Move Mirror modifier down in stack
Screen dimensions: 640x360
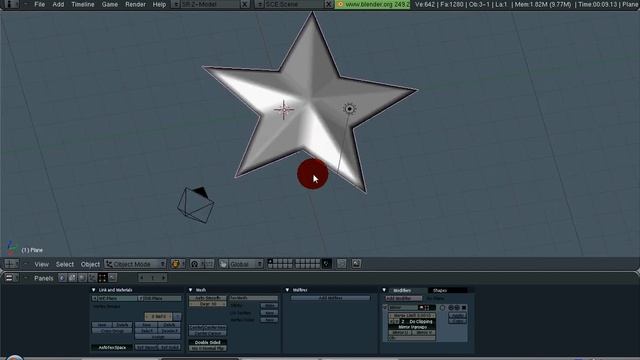(x=457, y=307)
